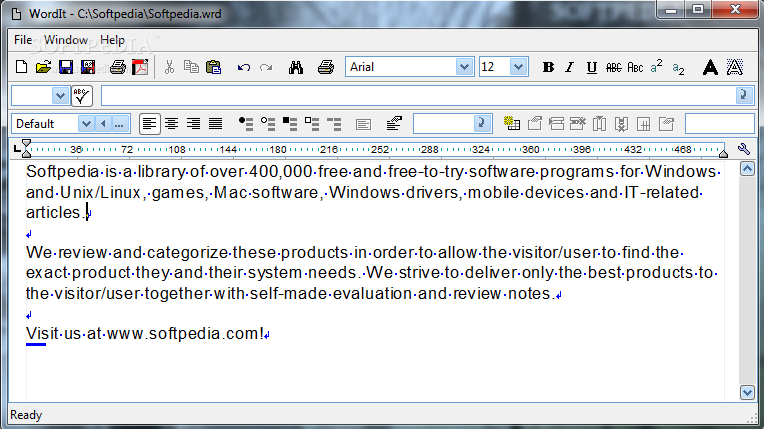Toggle bold formatting
The height and width of the screenshot is (429, 764).
pos(548,67)
